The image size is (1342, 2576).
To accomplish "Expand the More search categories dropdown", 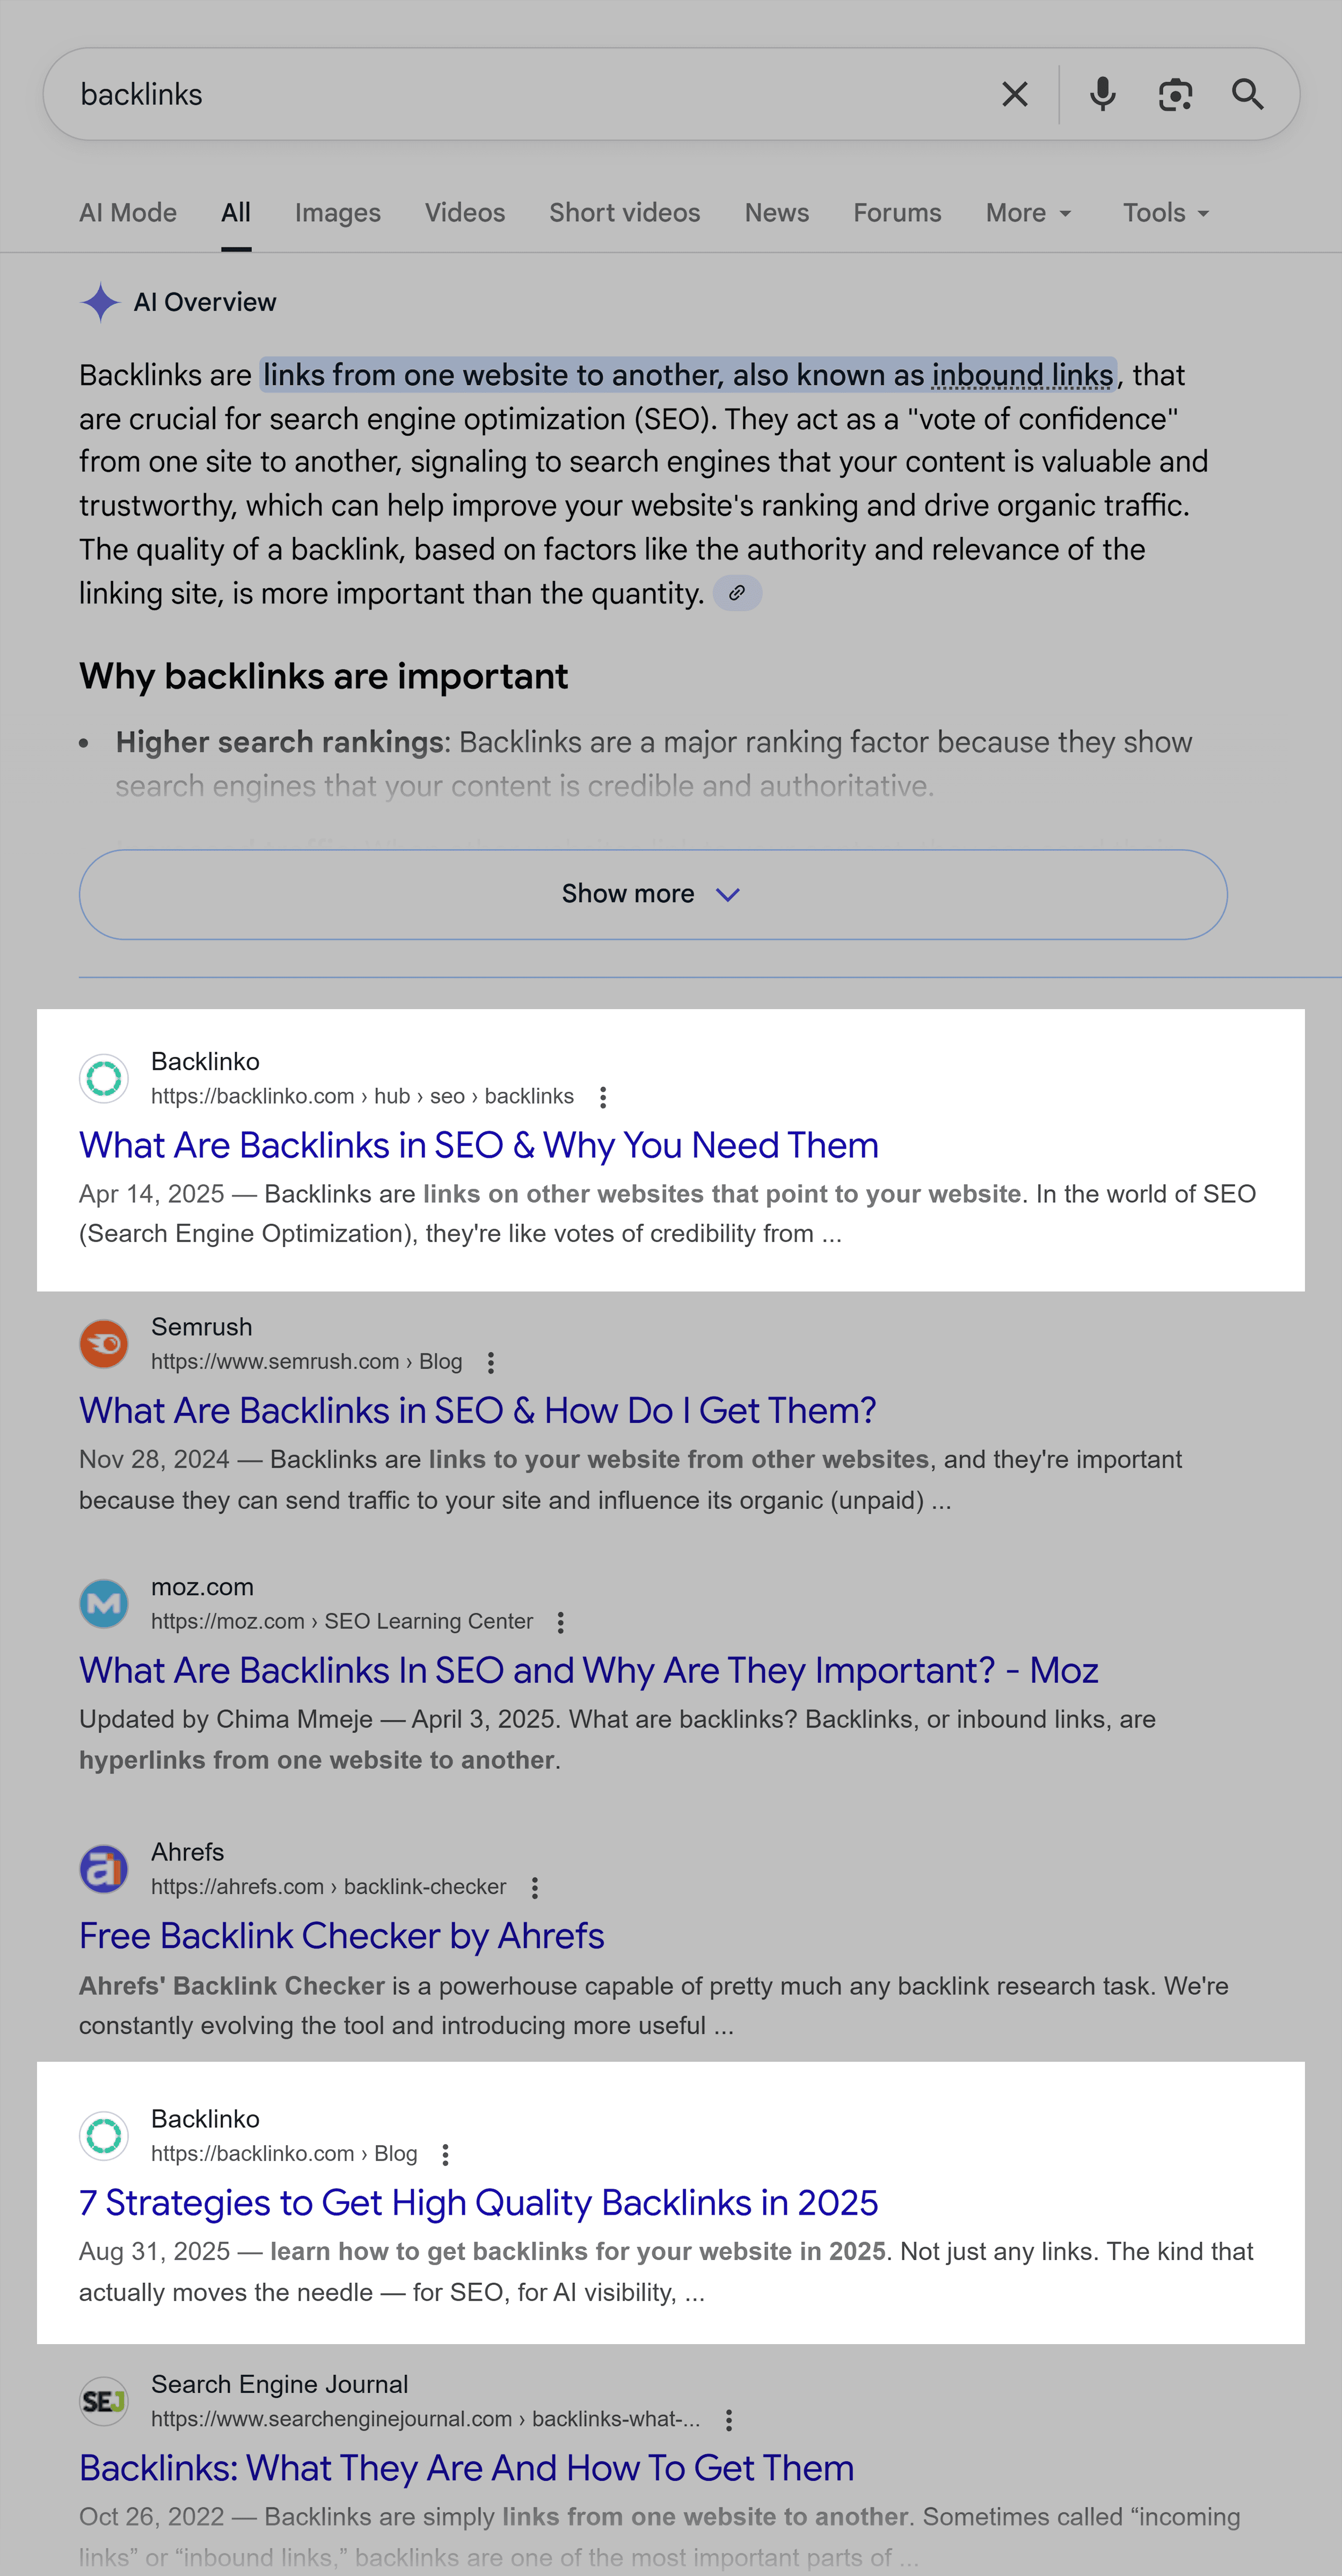I will [1026, 212].
